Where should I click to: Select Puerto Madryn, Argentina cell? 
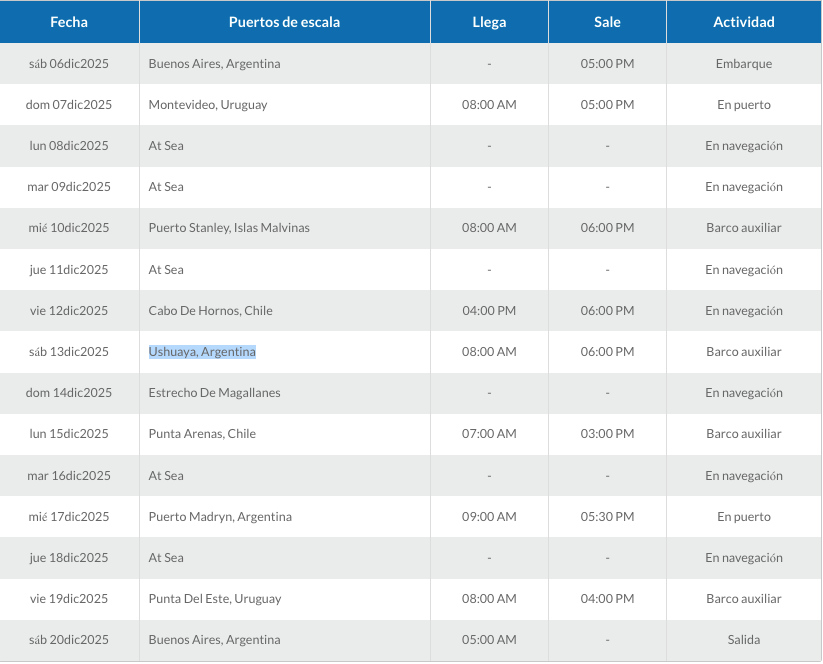pyautogui.click(x=220, y=517)
